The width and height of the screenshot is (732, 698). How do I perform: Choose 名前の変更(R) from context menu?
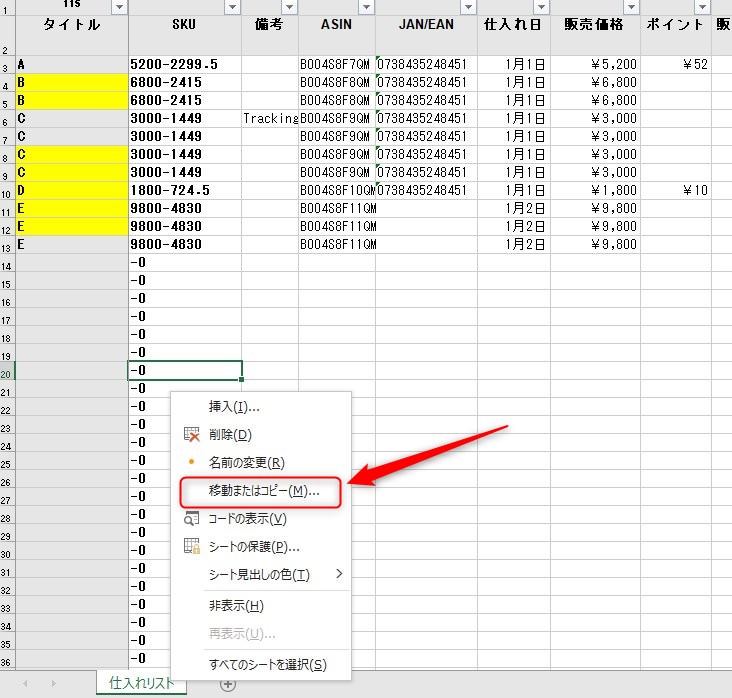(261, 463)
